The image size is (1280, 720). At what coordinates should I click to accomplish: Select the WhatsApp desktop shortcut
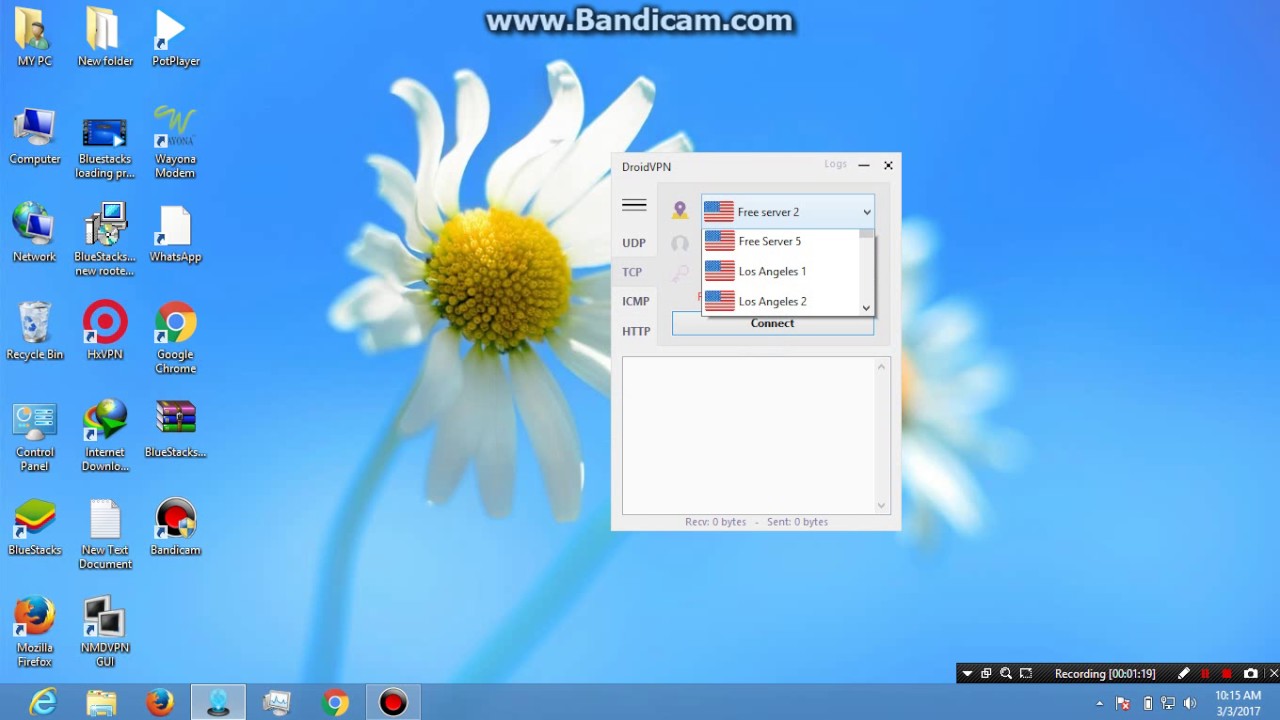coord(175,234)
